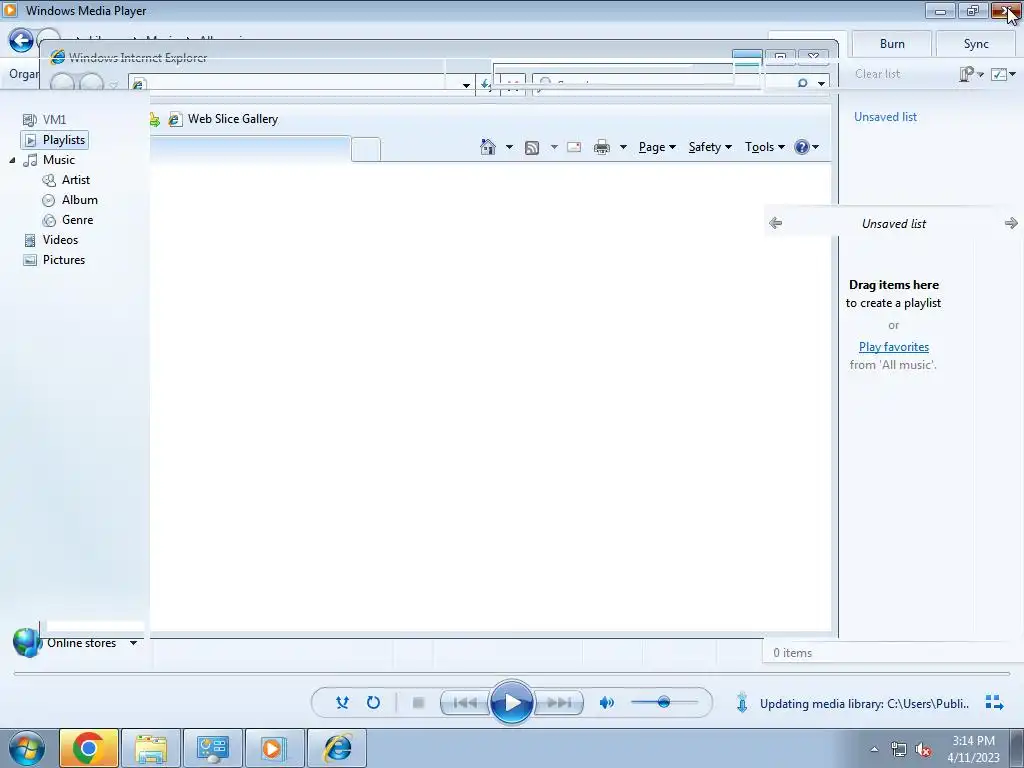1024x768 pixels.
Task: Click the Windows Start button
Action: pos(27,748)
